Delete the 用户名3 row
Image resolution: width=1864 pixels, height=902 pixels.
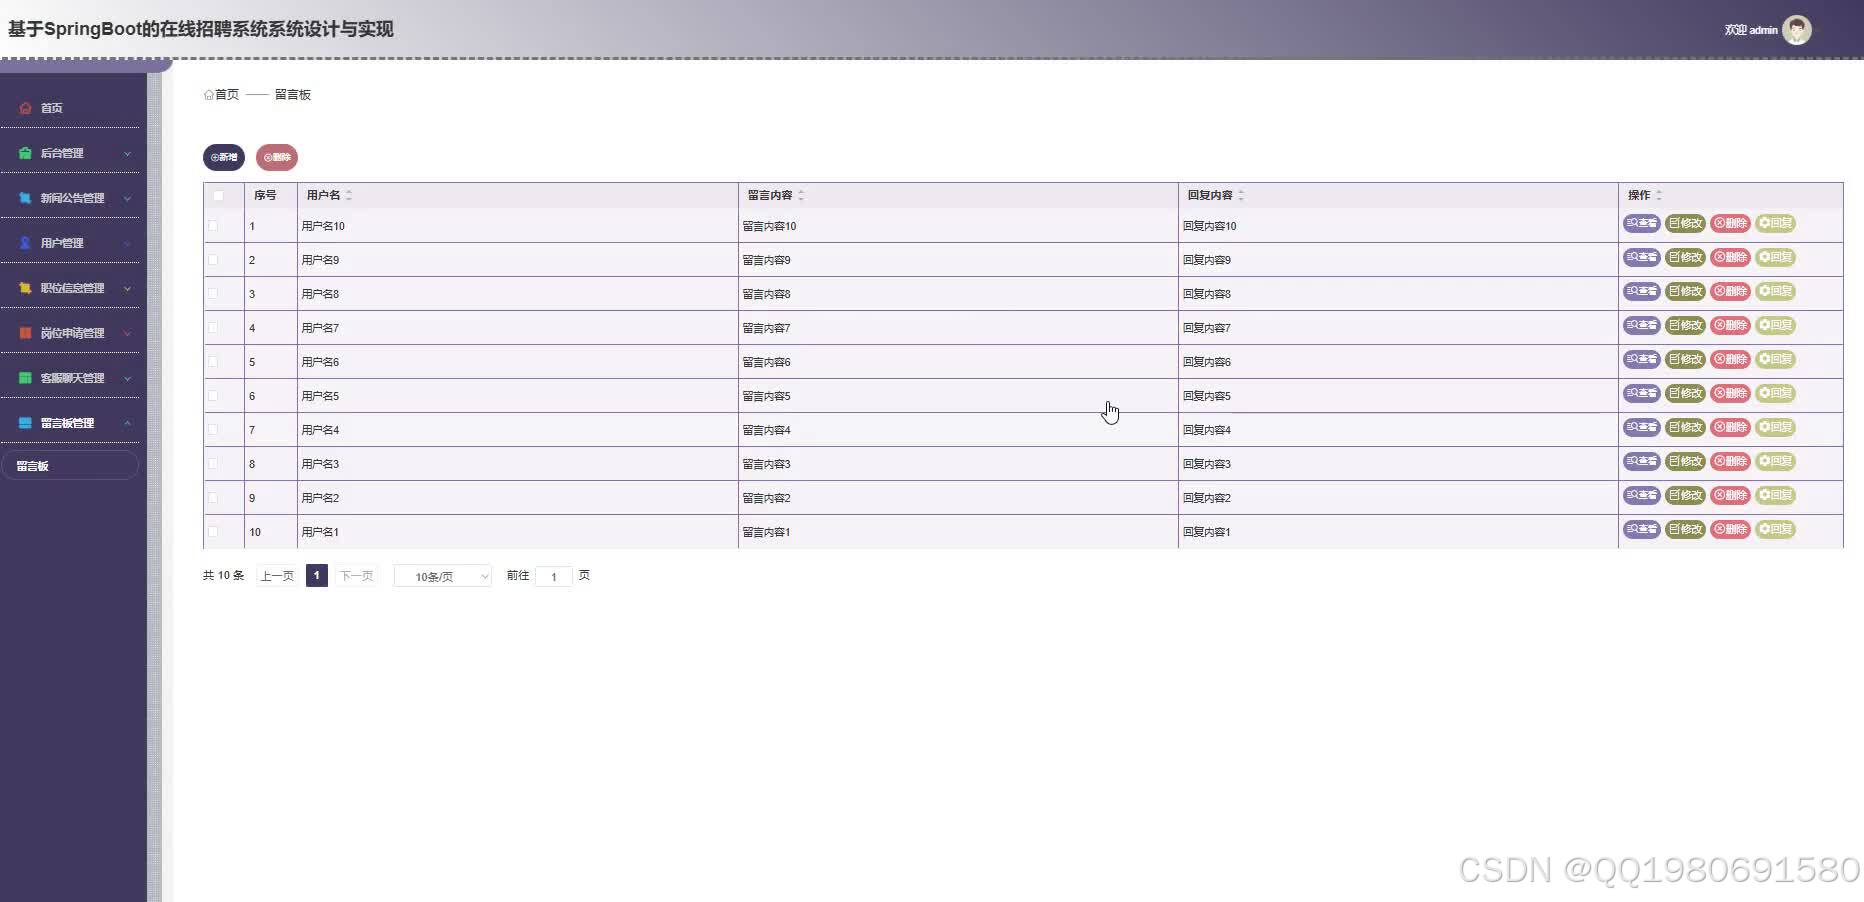1730,461
